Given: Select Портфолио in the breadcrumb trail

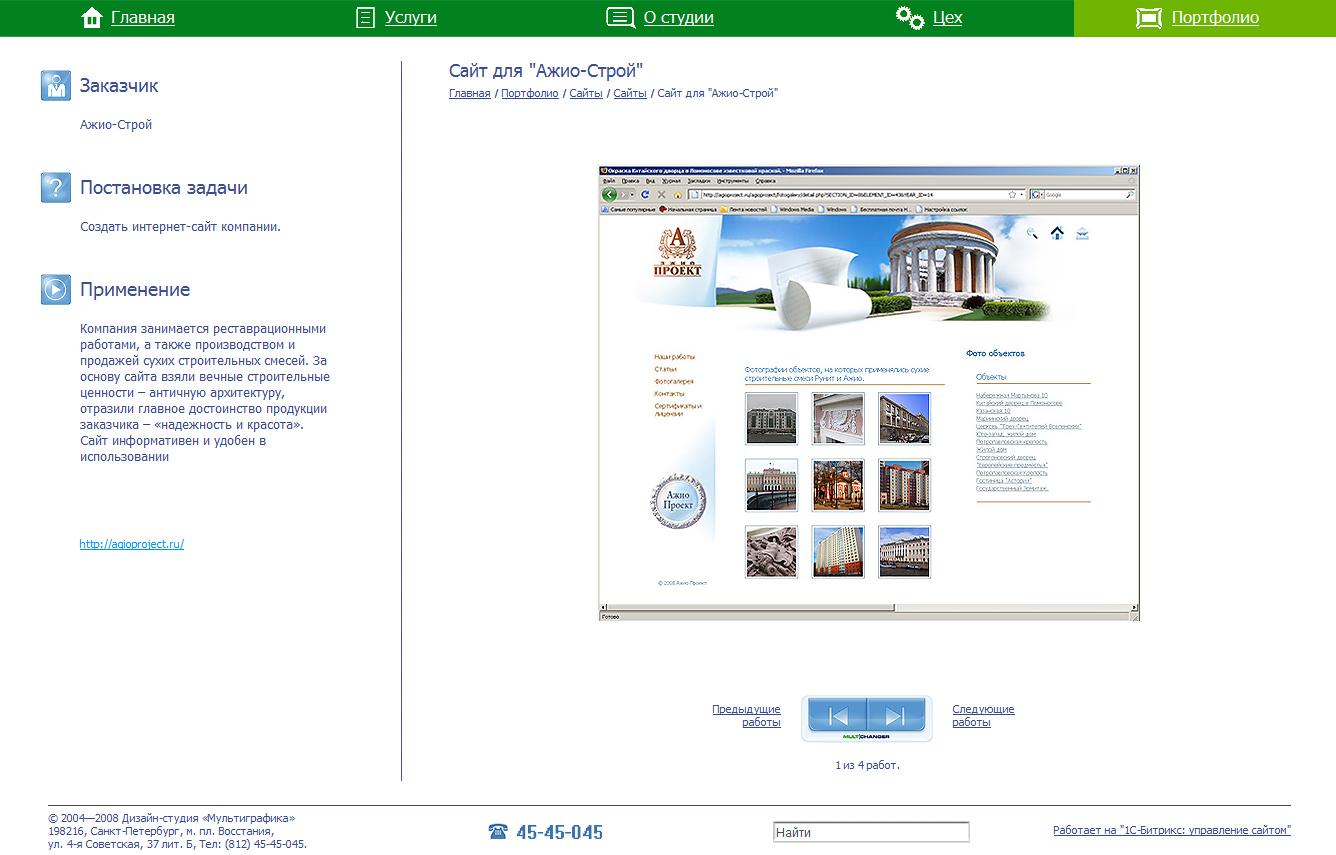Looking at the screenshot, I should point(530,94).
